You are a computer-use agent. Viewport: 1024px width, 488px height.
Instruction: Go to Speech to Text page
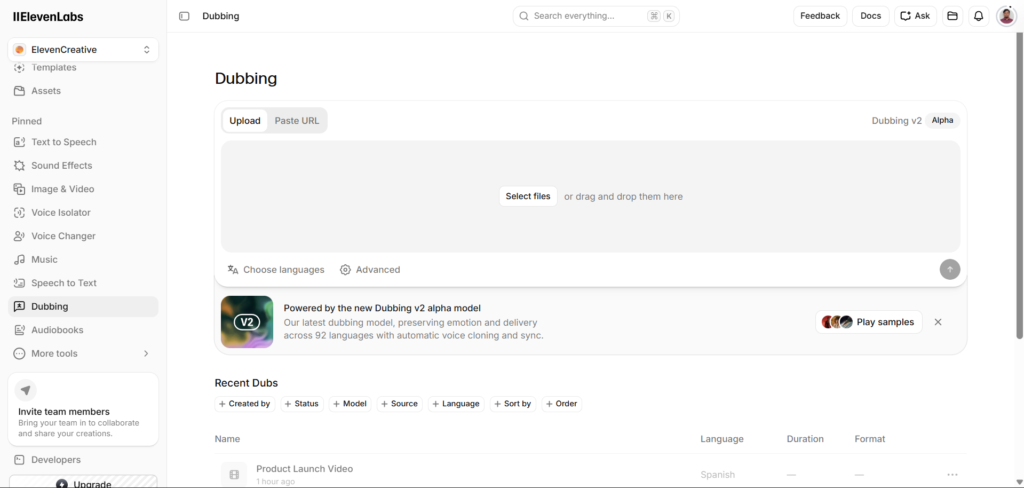coord(83,283)
